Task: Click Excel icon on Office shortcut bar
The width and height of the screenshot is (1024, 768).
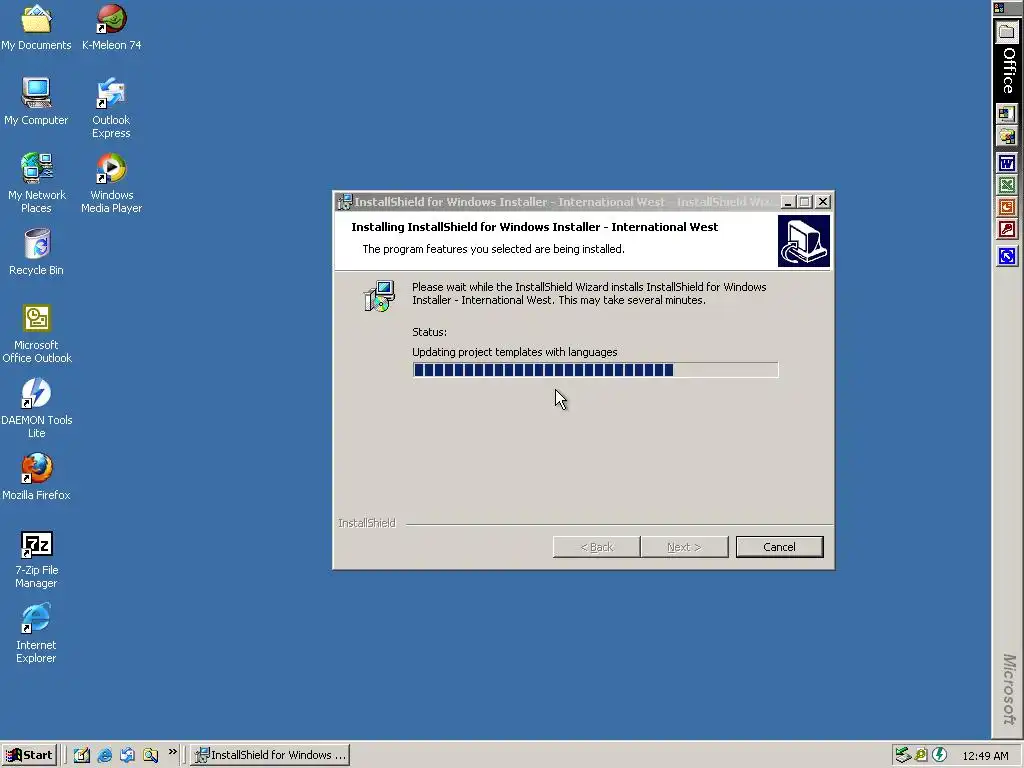Action: pyautogui.click(x=1006, y=185)
